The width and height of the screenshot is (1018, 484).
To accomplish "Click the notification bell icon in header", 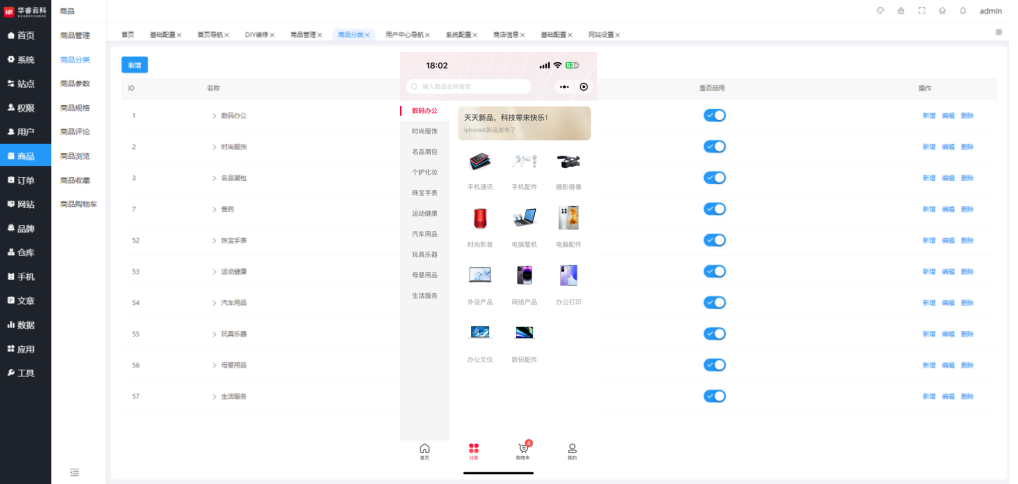I will (x=963, y=11).
